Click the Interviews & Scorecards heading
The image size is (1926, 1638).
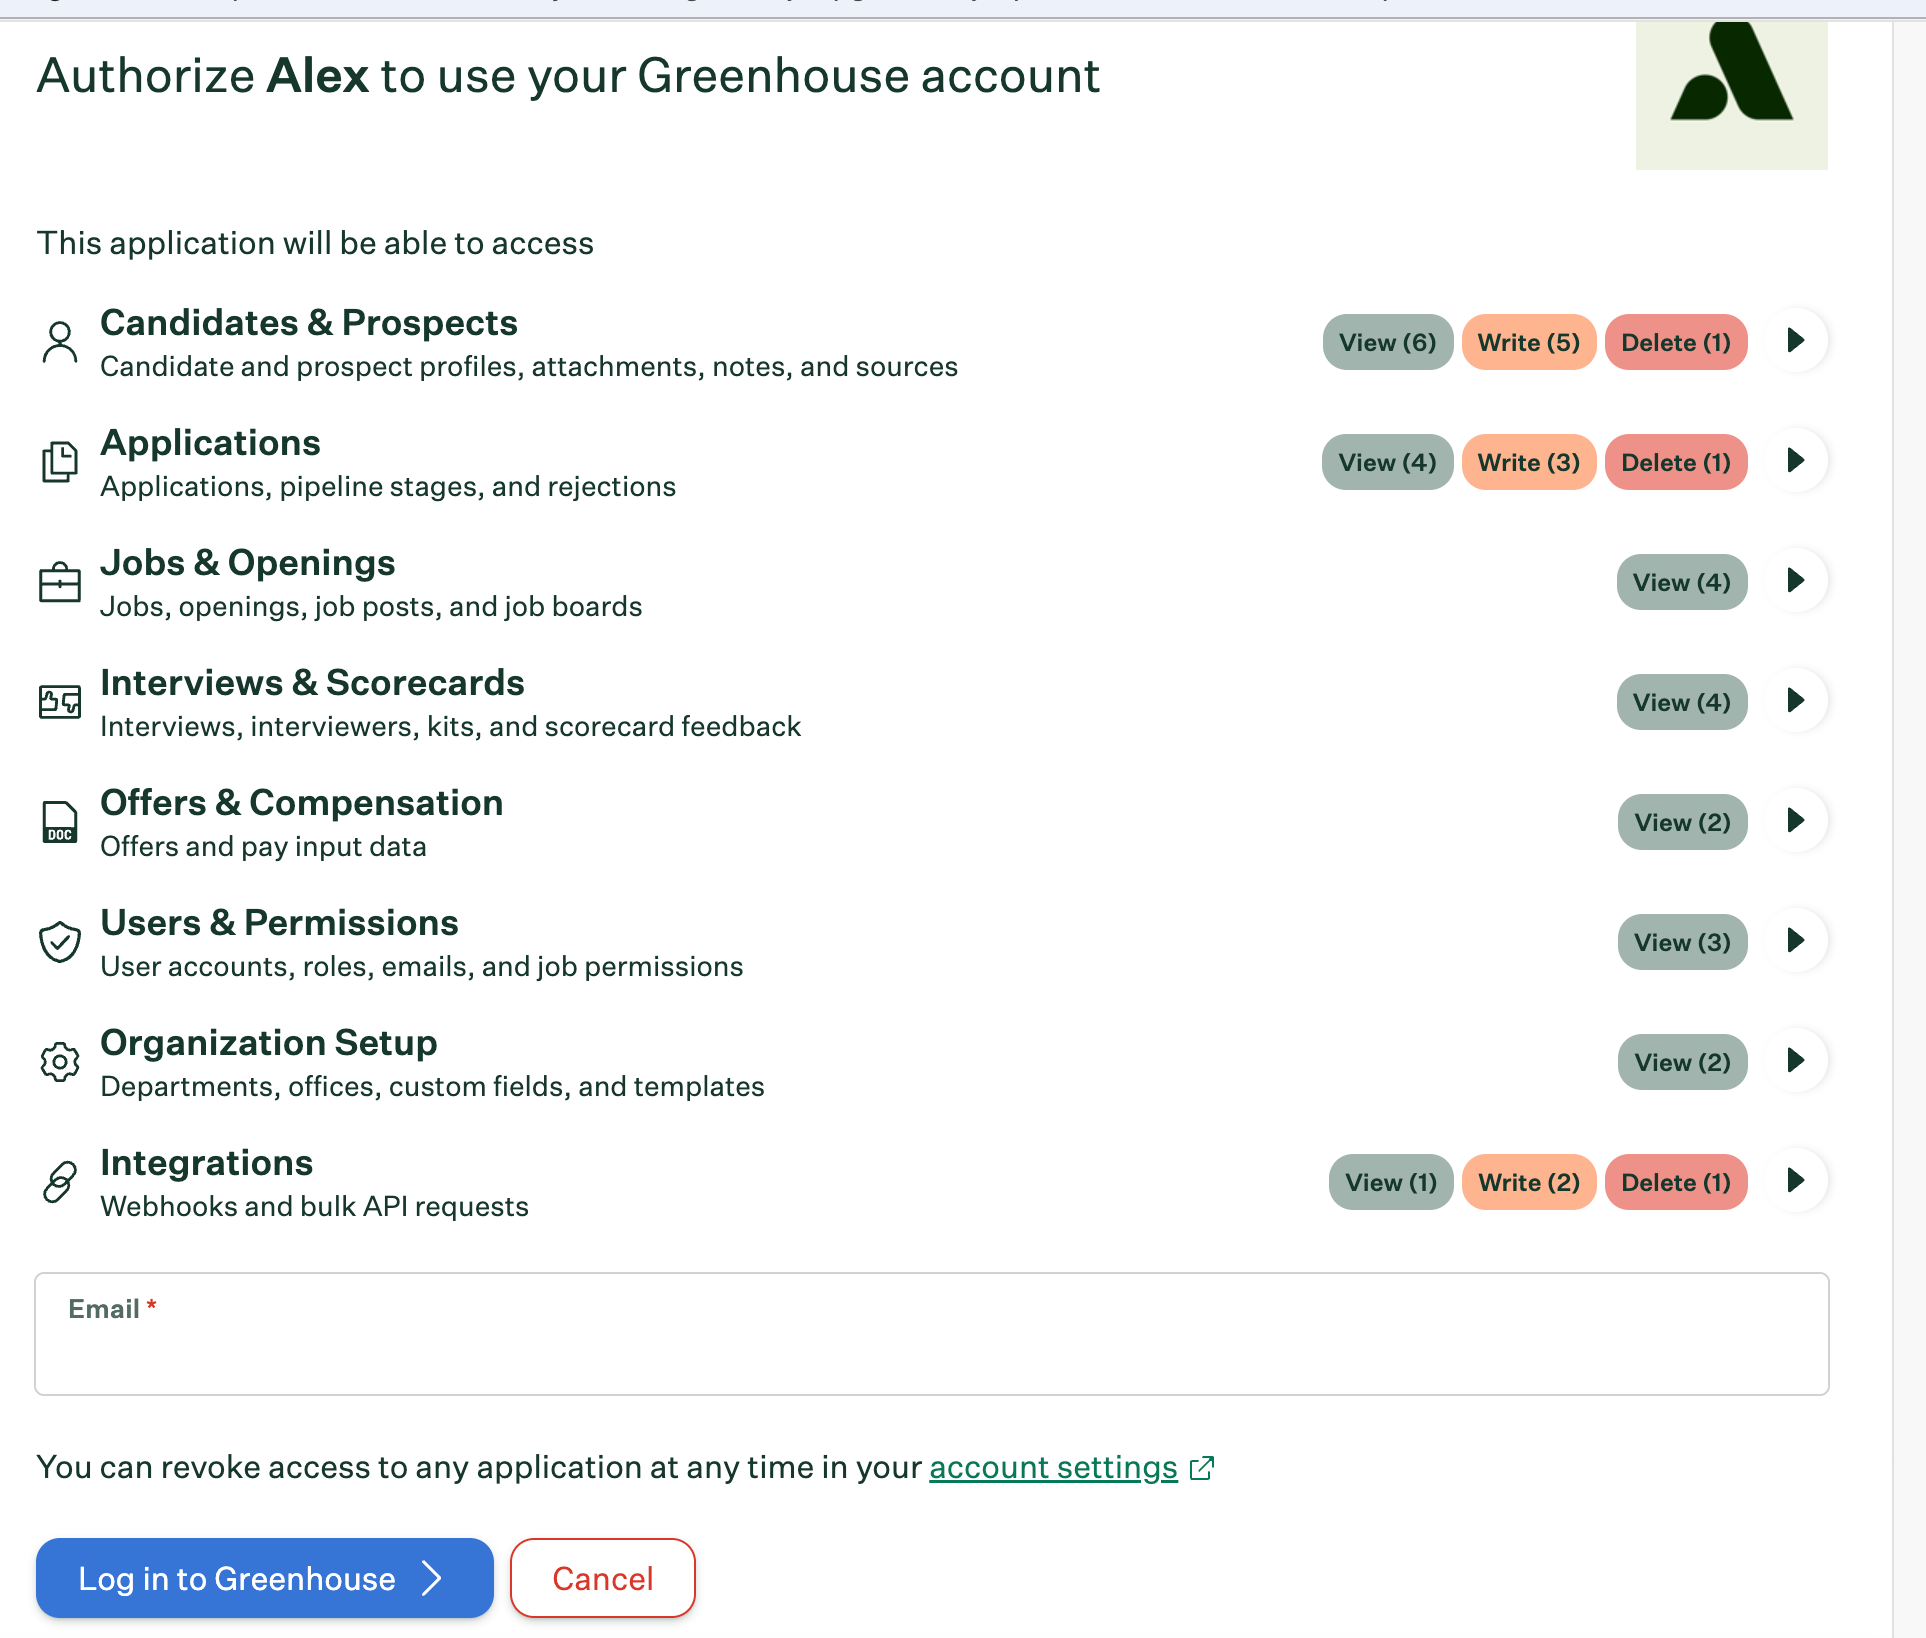(x=312, y=682)
